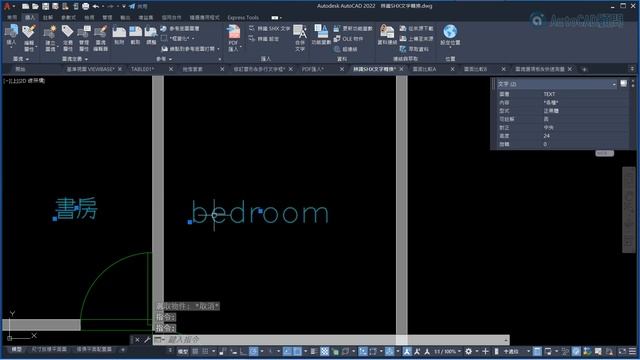The image size is (640, 360).
Task: Click the Combine Text icon
Action: (x=300, y=32)
